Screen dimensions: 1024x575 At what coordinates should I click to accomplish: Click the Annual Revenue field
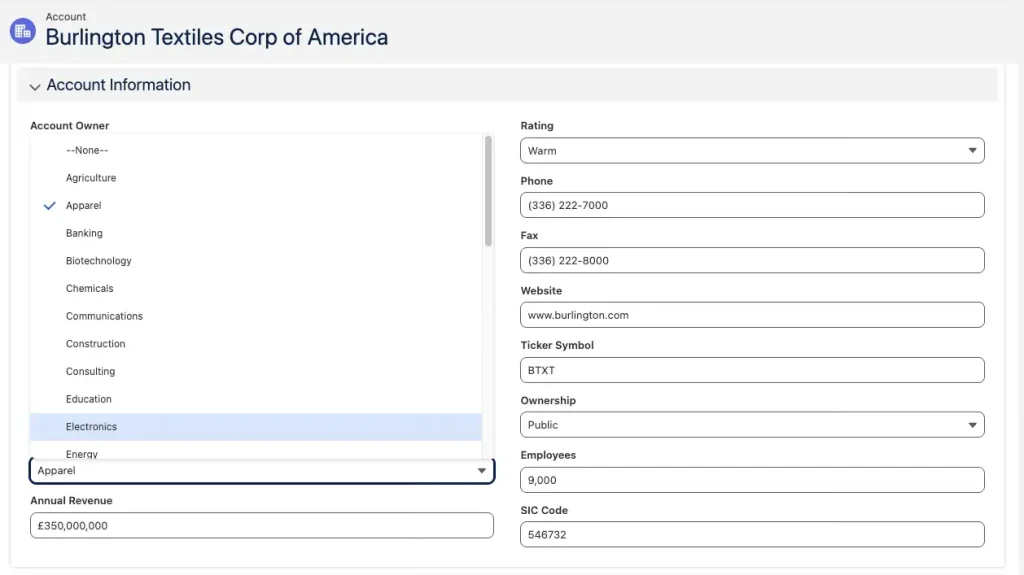tap(262, 525)
